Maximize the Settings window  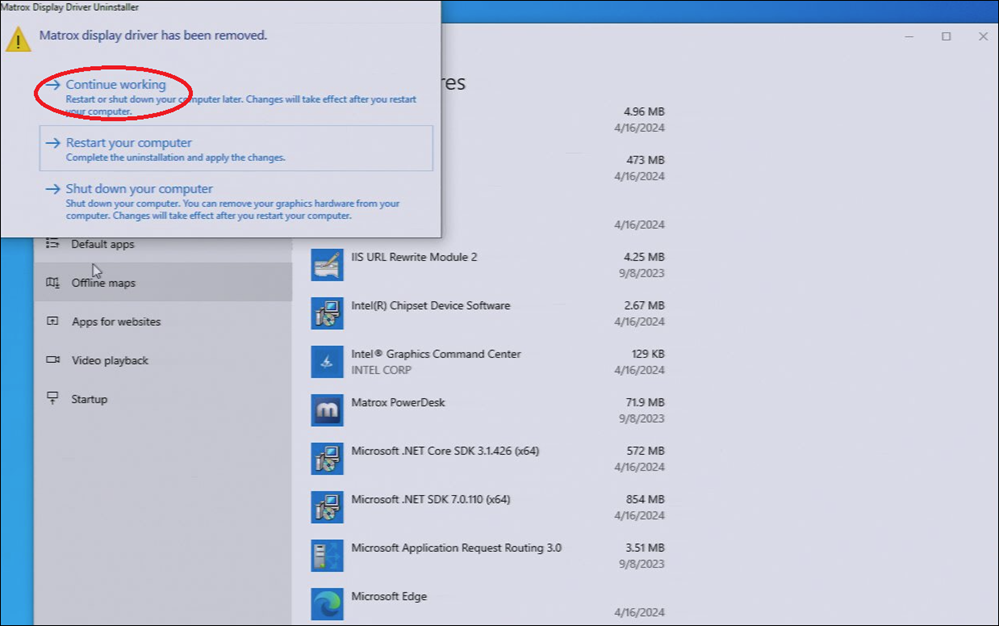pos(946,37)
